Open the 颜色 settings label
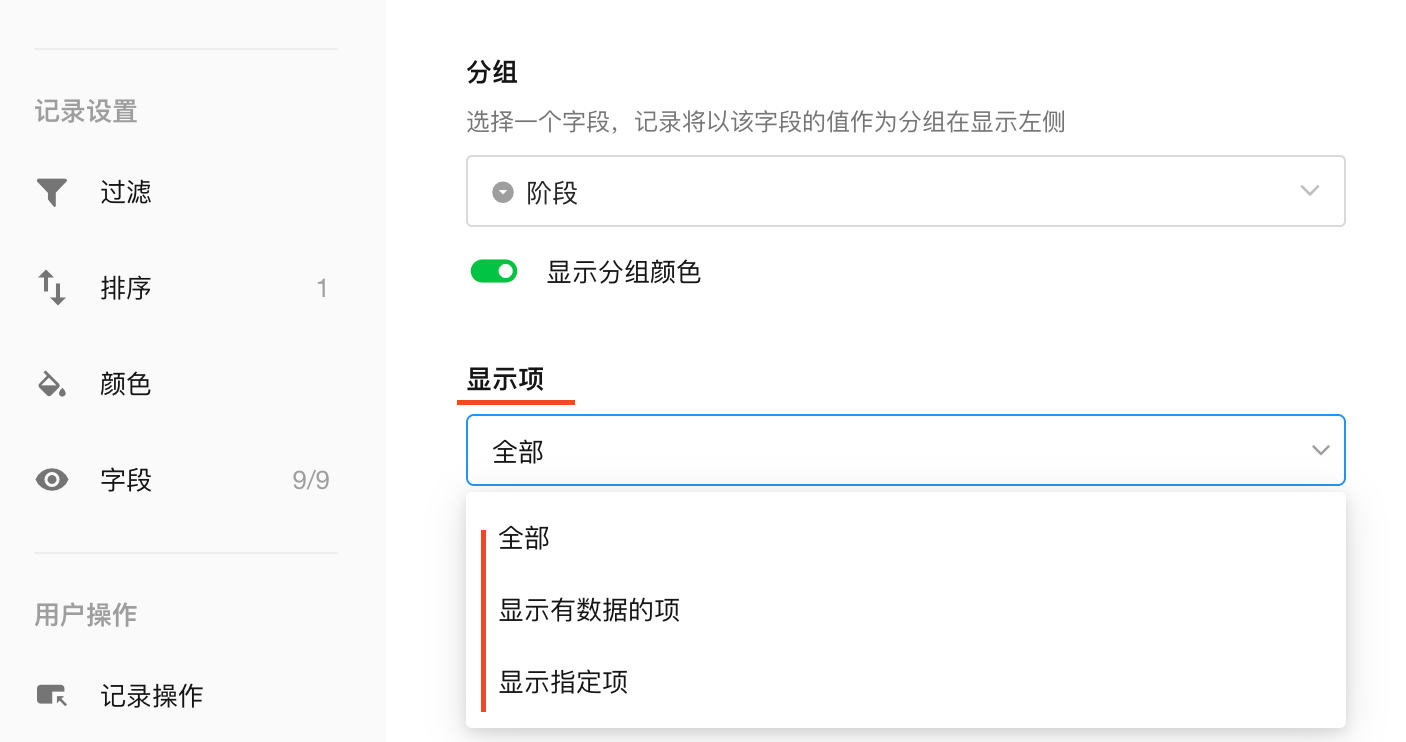This screenshot has width=1406, height=742. [x=126, y=384]
